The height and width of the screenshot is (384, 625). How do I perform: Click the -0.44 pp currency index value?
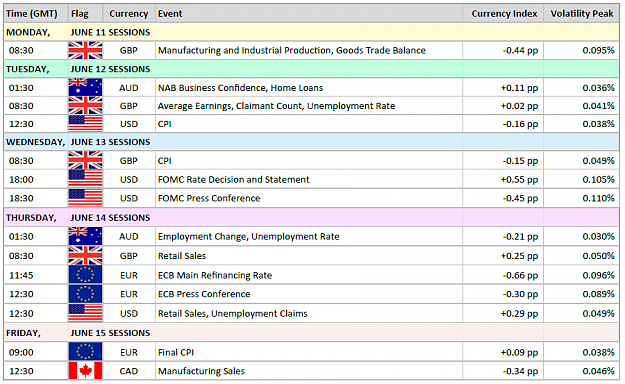click(520, 51)
